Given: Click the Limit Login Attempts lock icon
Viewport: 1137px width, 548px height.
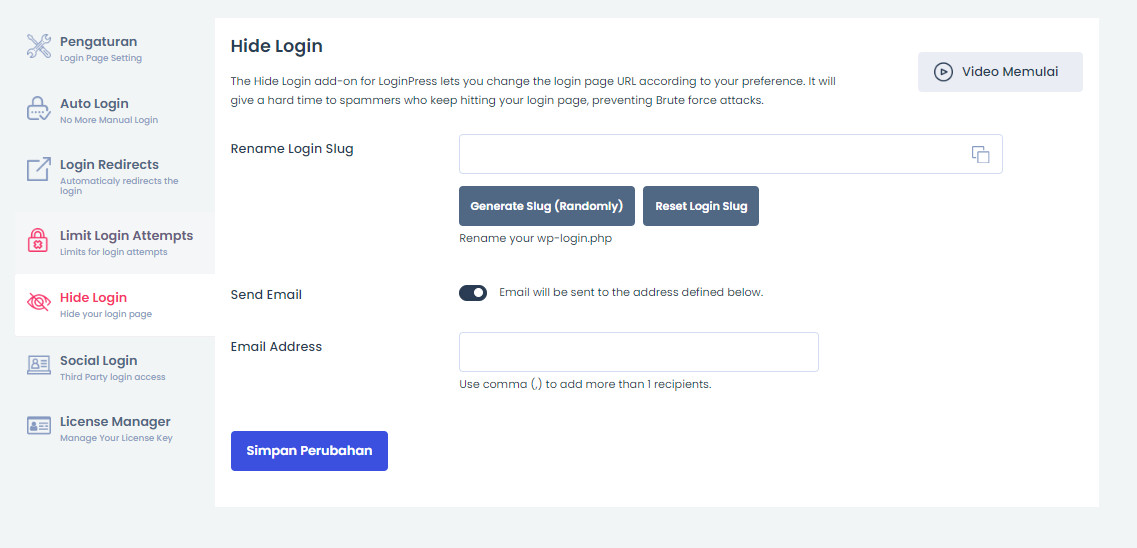Looking at the screenshot, I should pyautogui.click(x=38, y=240).
